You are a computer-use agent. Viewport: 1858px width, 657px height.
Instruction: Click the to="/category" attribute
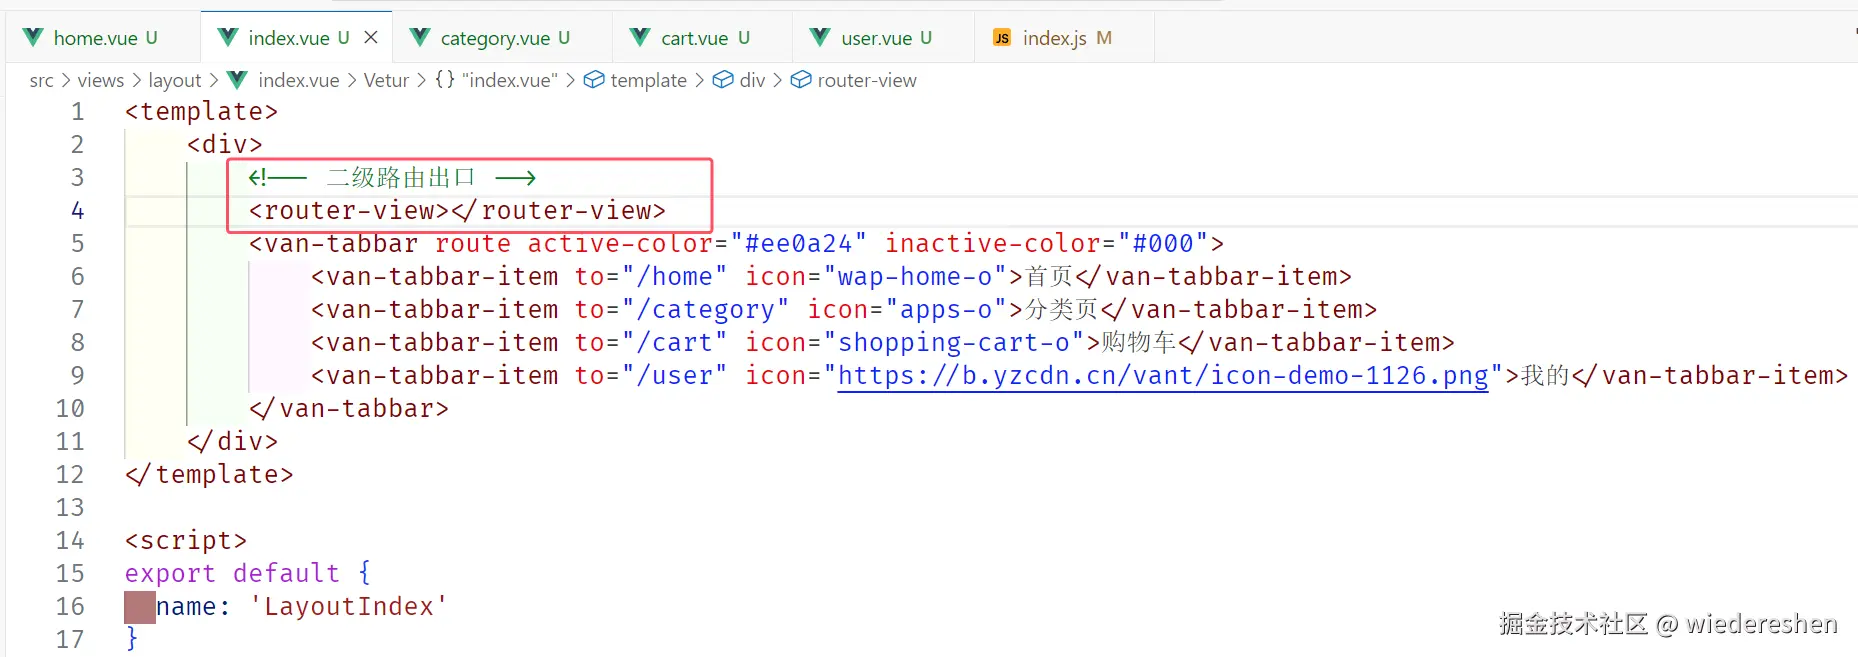point(682,310)
